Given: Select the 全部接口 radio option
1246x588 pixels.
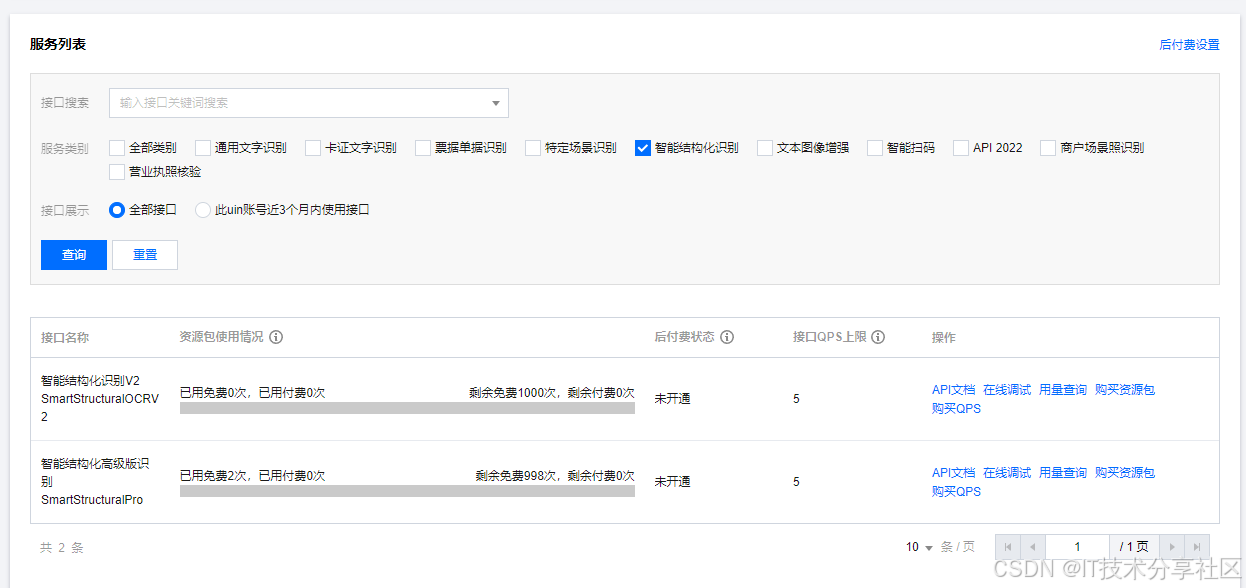Looking at the screenshot, I should click(117, 210).
